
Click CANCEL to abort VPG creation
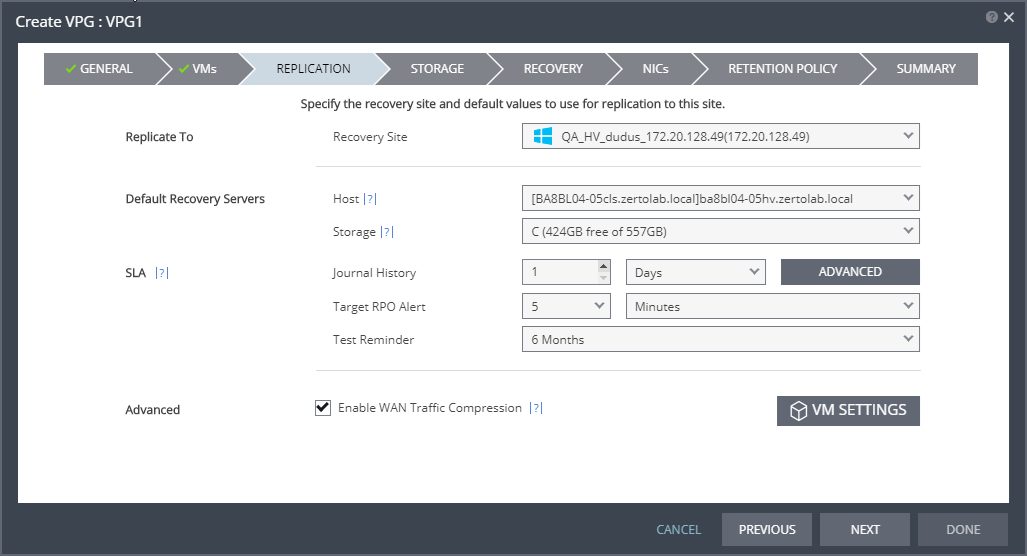click(679, 529)
